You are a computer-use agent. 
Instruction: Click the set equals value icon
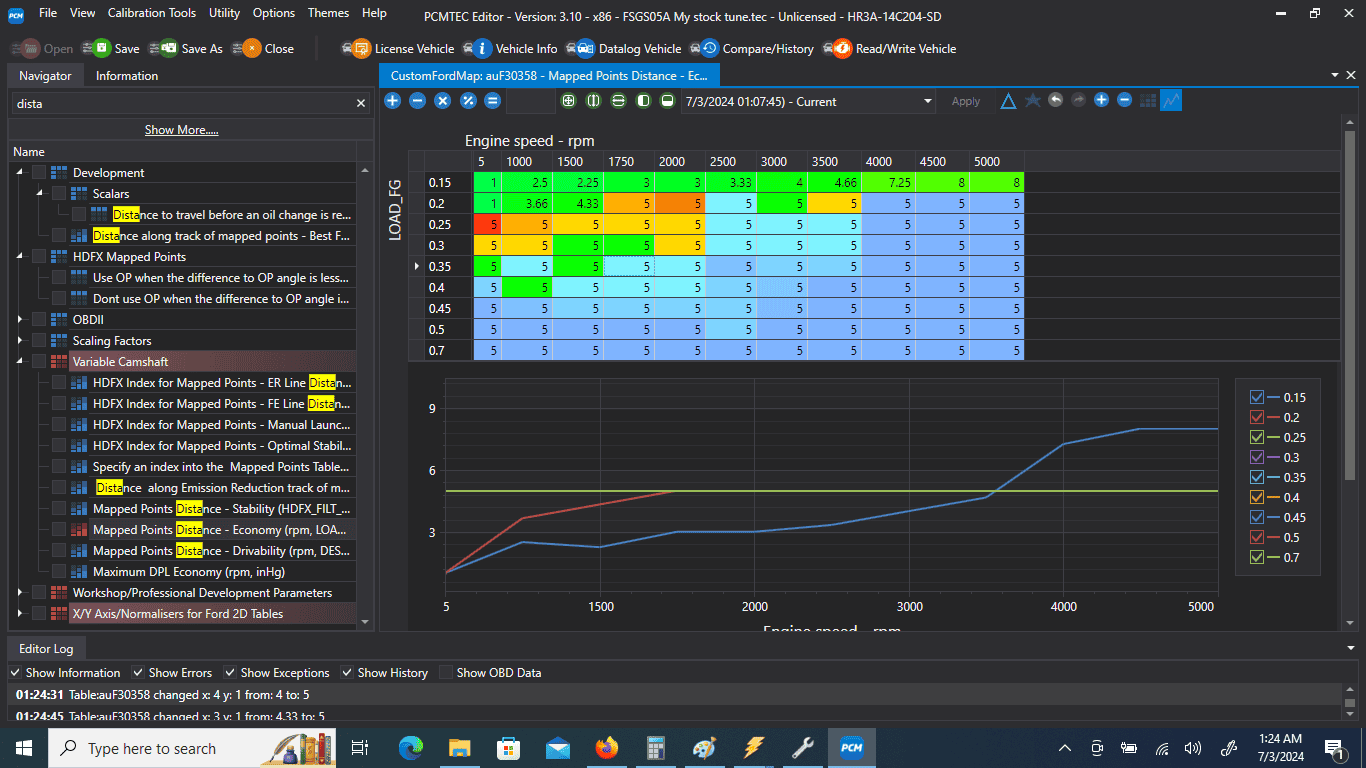point(493,100)
